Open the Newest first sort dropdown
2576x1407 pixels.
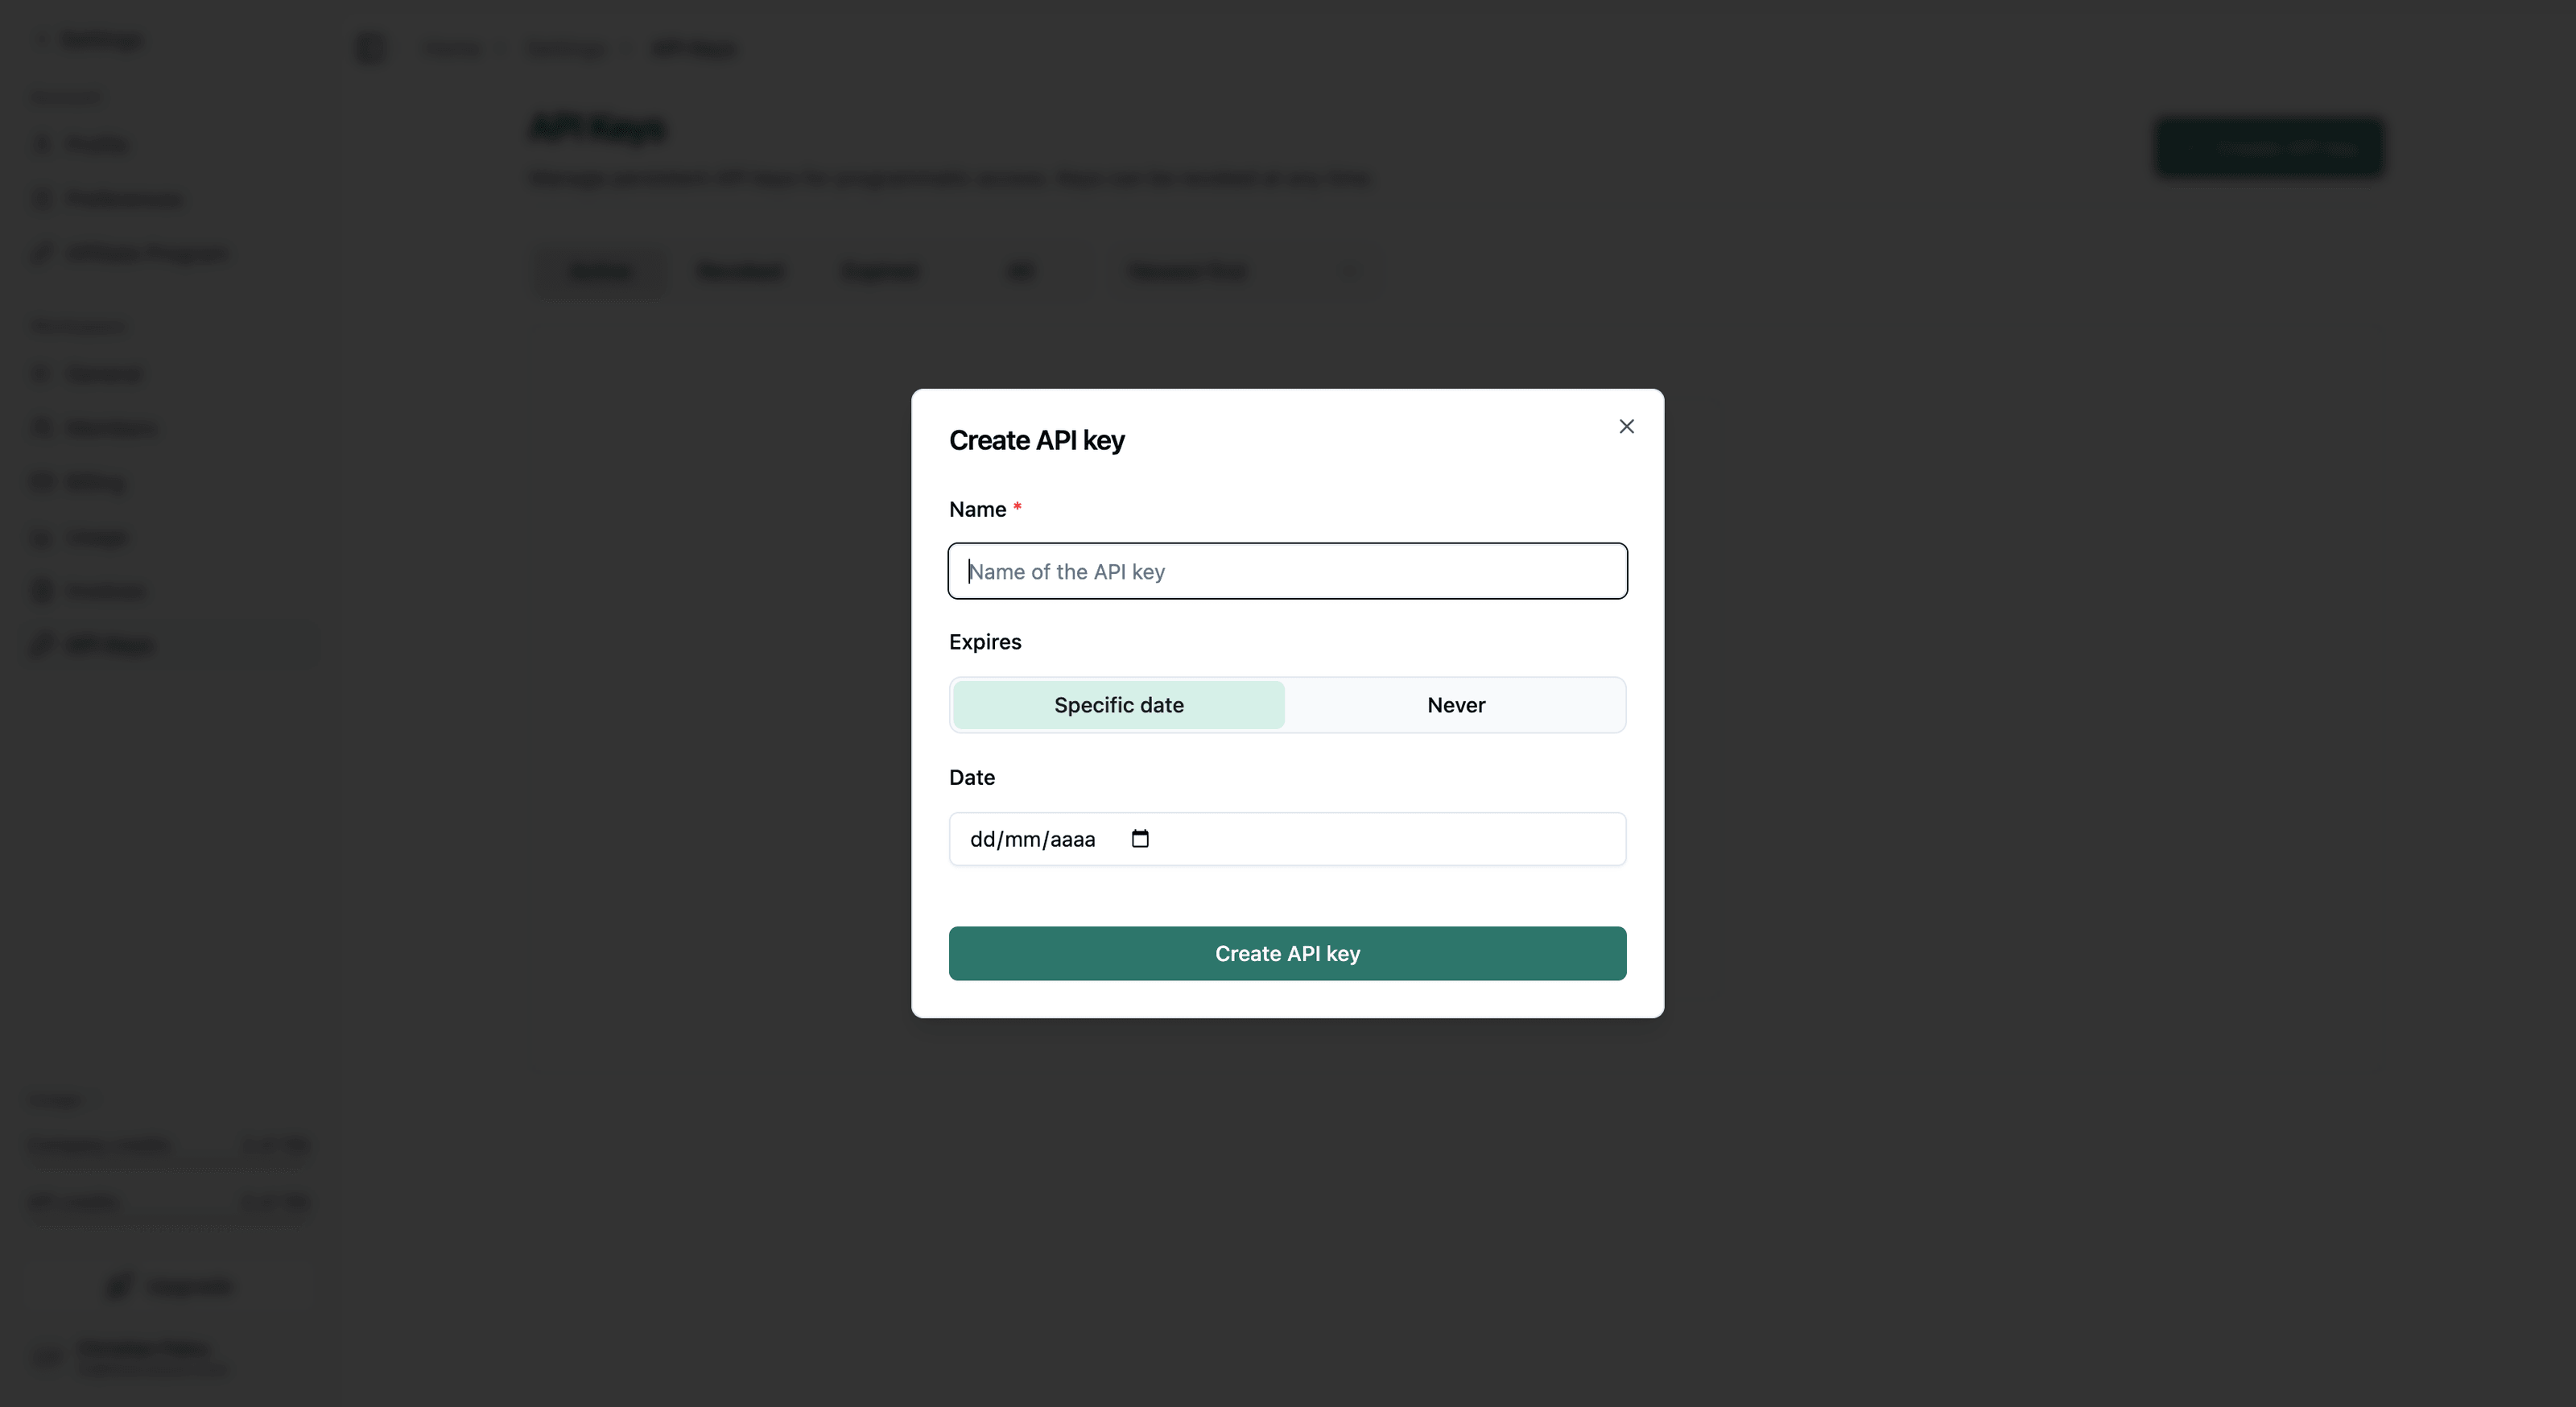click(x=1241, y=271)
